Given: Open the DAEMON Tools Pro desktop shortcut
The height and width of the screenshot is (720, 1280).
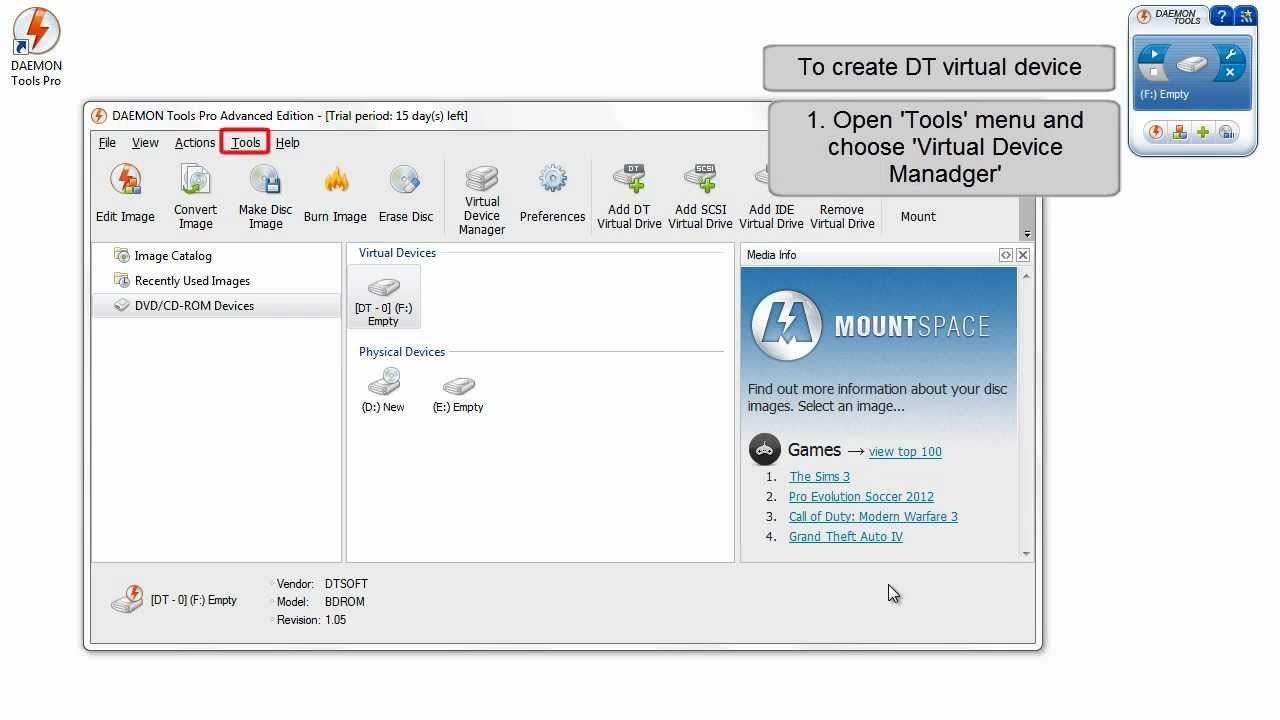Looking at the screenshot, I should tap(36, 47).
